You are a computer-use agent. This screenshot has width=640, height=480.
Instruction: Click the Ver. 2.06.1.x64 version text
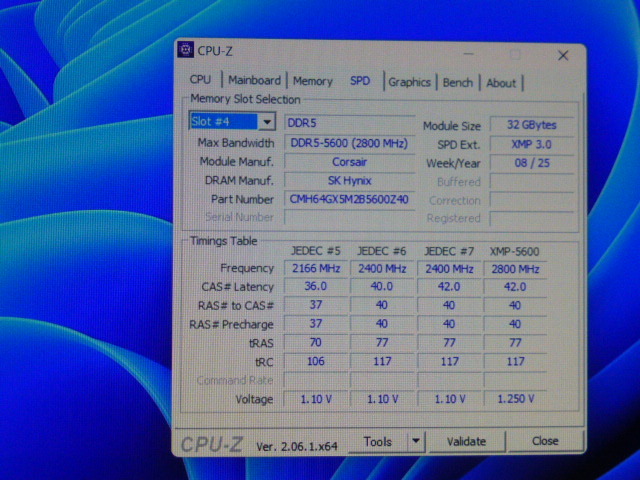coord(297,447)
